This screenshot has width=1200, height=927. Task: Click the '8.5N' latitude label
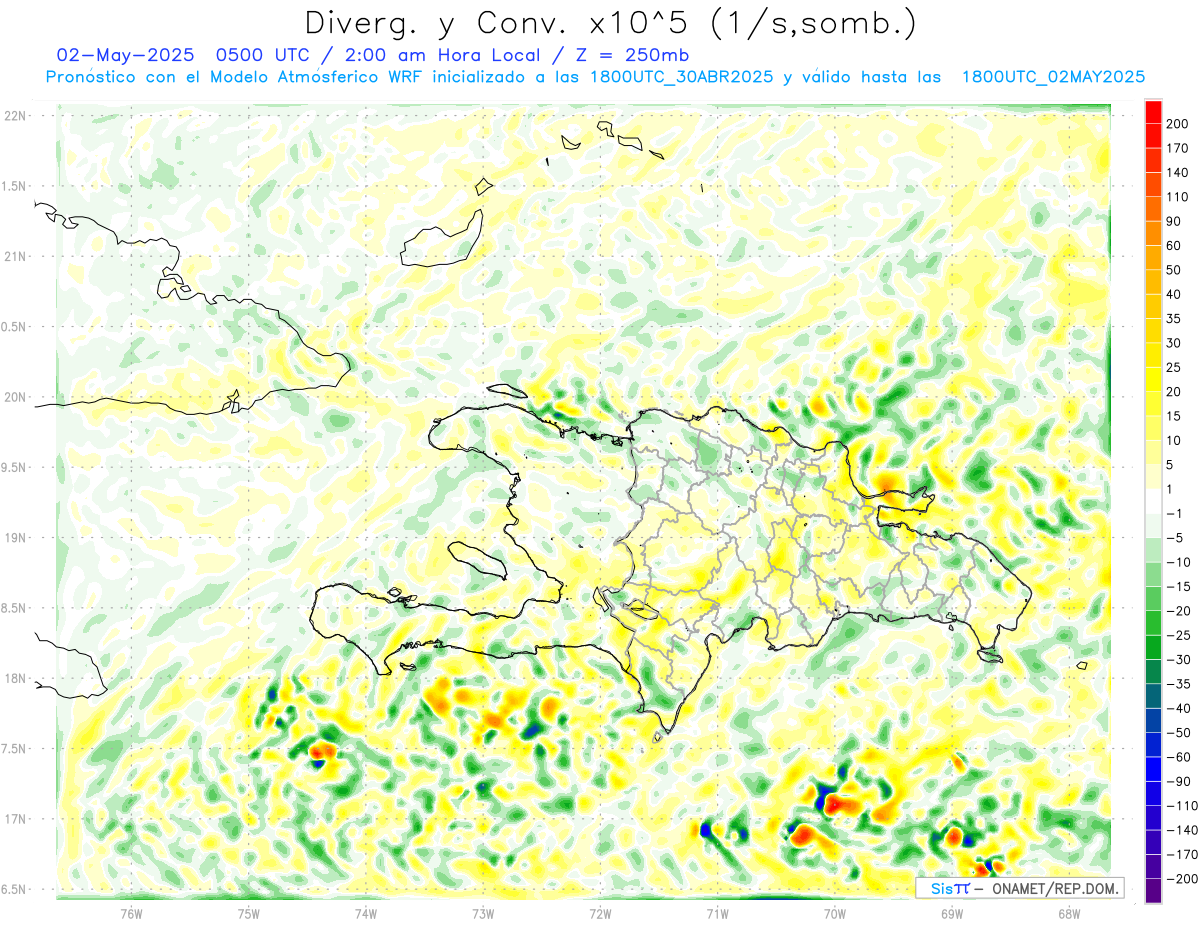pos(15,608)
